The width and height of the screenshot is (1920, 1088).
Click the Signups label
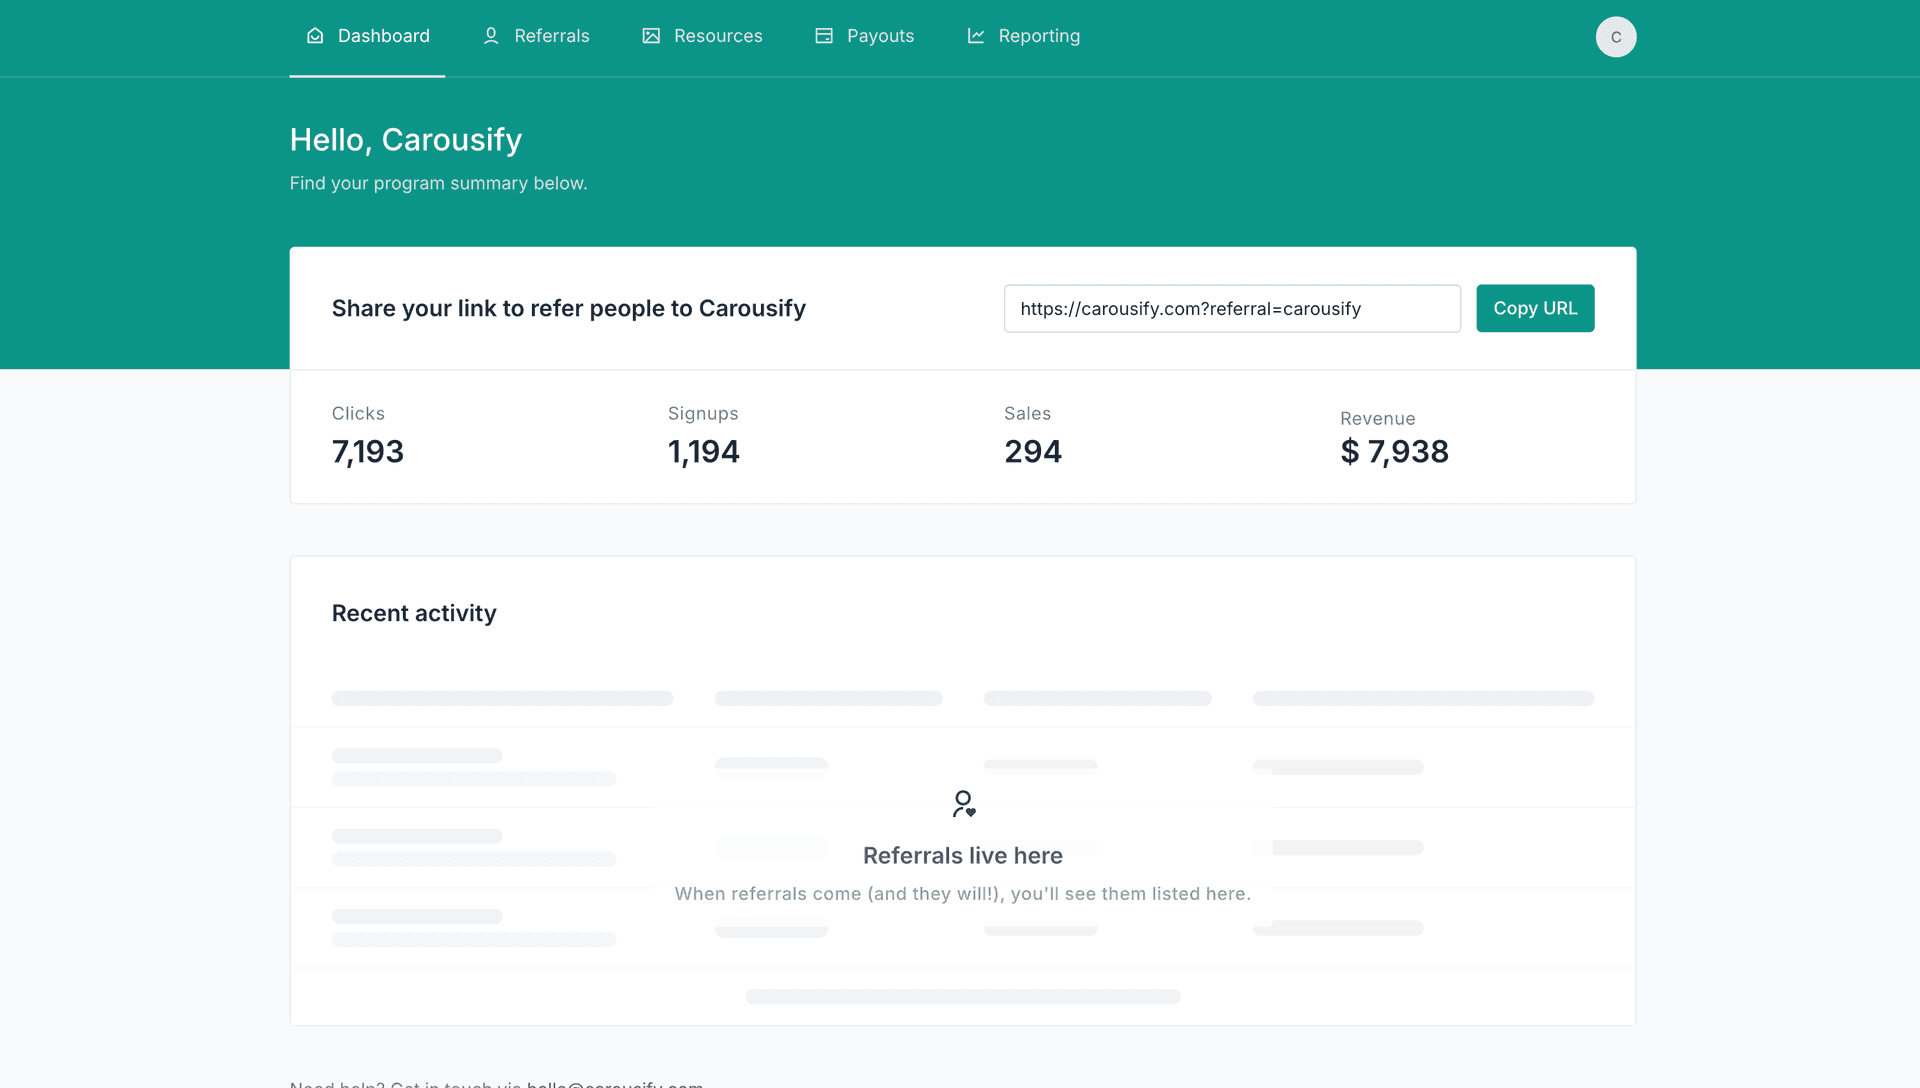click(x=703, y=413)
